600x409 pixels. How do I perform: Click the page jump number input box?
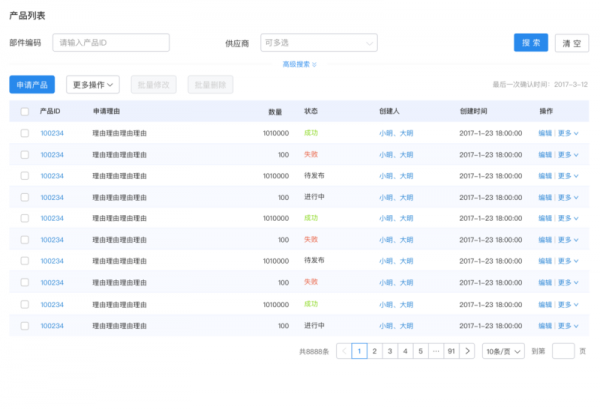point(563,351)
